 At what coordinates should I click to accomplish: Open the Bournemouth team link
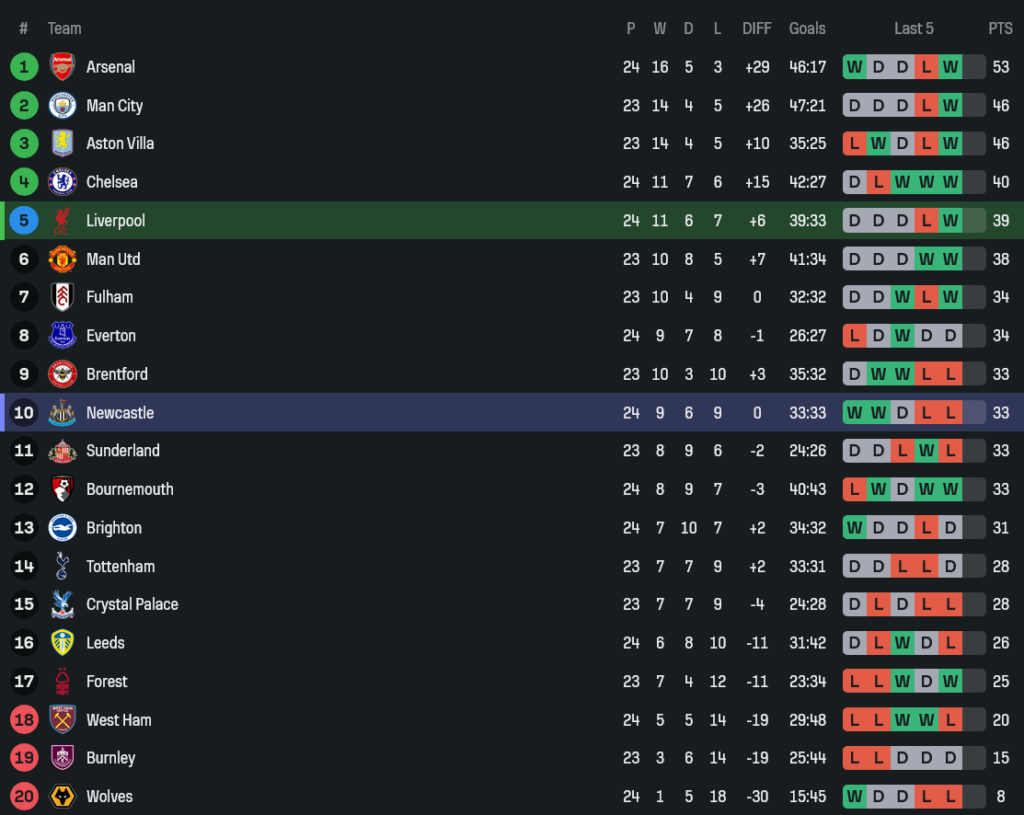pos(130,489)
